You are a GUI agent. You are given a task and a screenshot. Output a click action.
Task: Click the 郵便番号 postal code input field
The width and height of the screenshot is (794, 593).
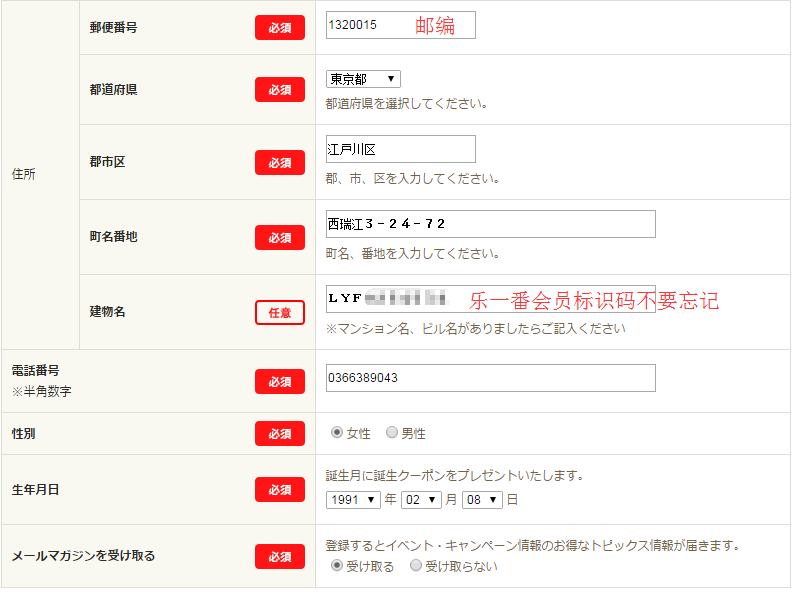[x=400, y=25]
